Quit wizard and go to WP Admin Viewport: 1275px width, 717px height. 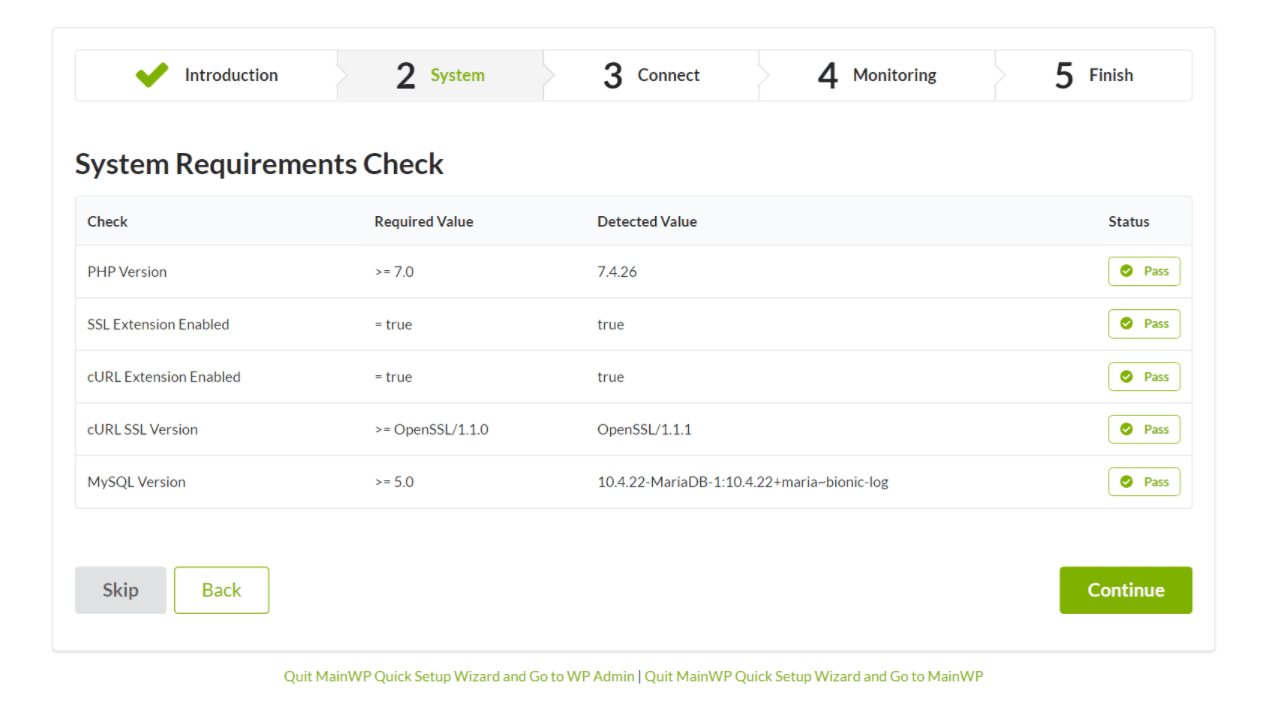(x=459, y=676)
